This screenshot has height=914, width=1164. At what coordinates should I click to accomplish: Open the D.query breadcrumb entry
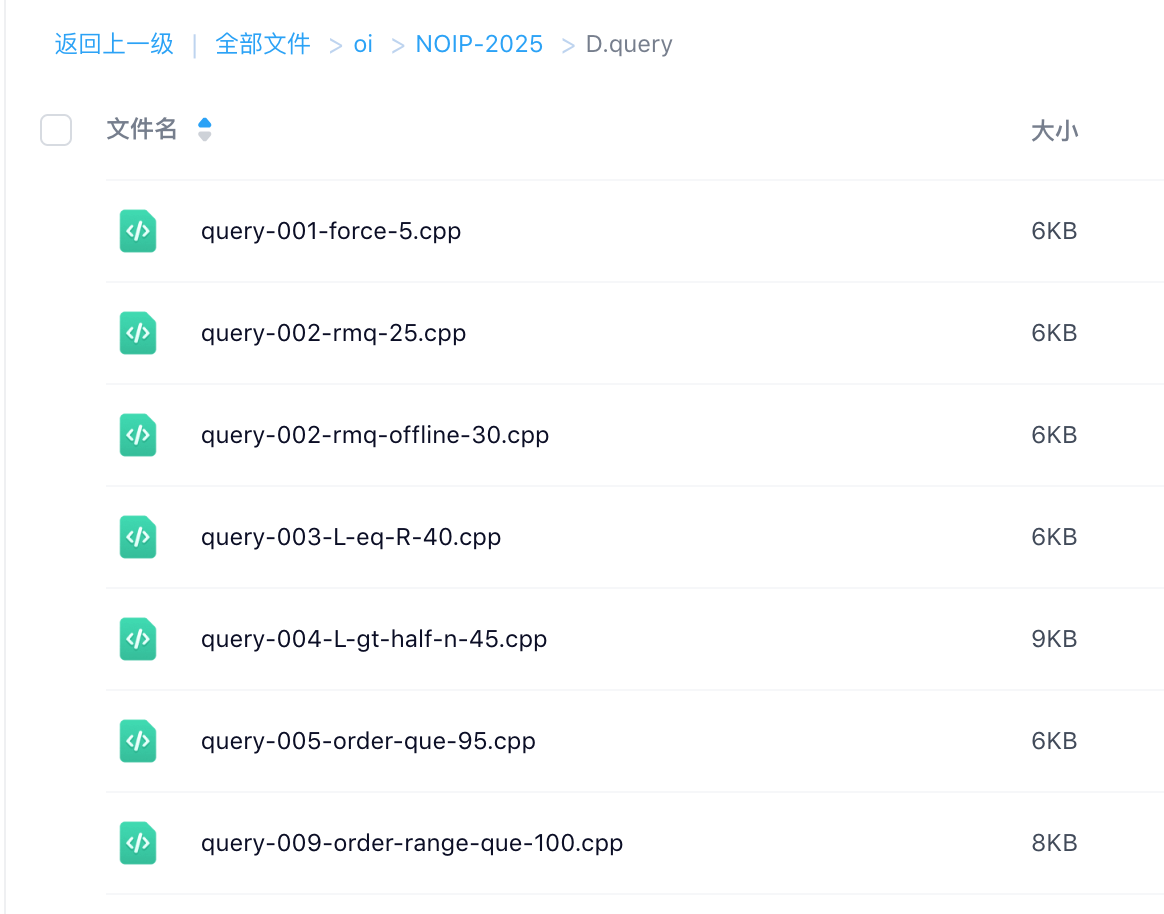coord(629,44)
